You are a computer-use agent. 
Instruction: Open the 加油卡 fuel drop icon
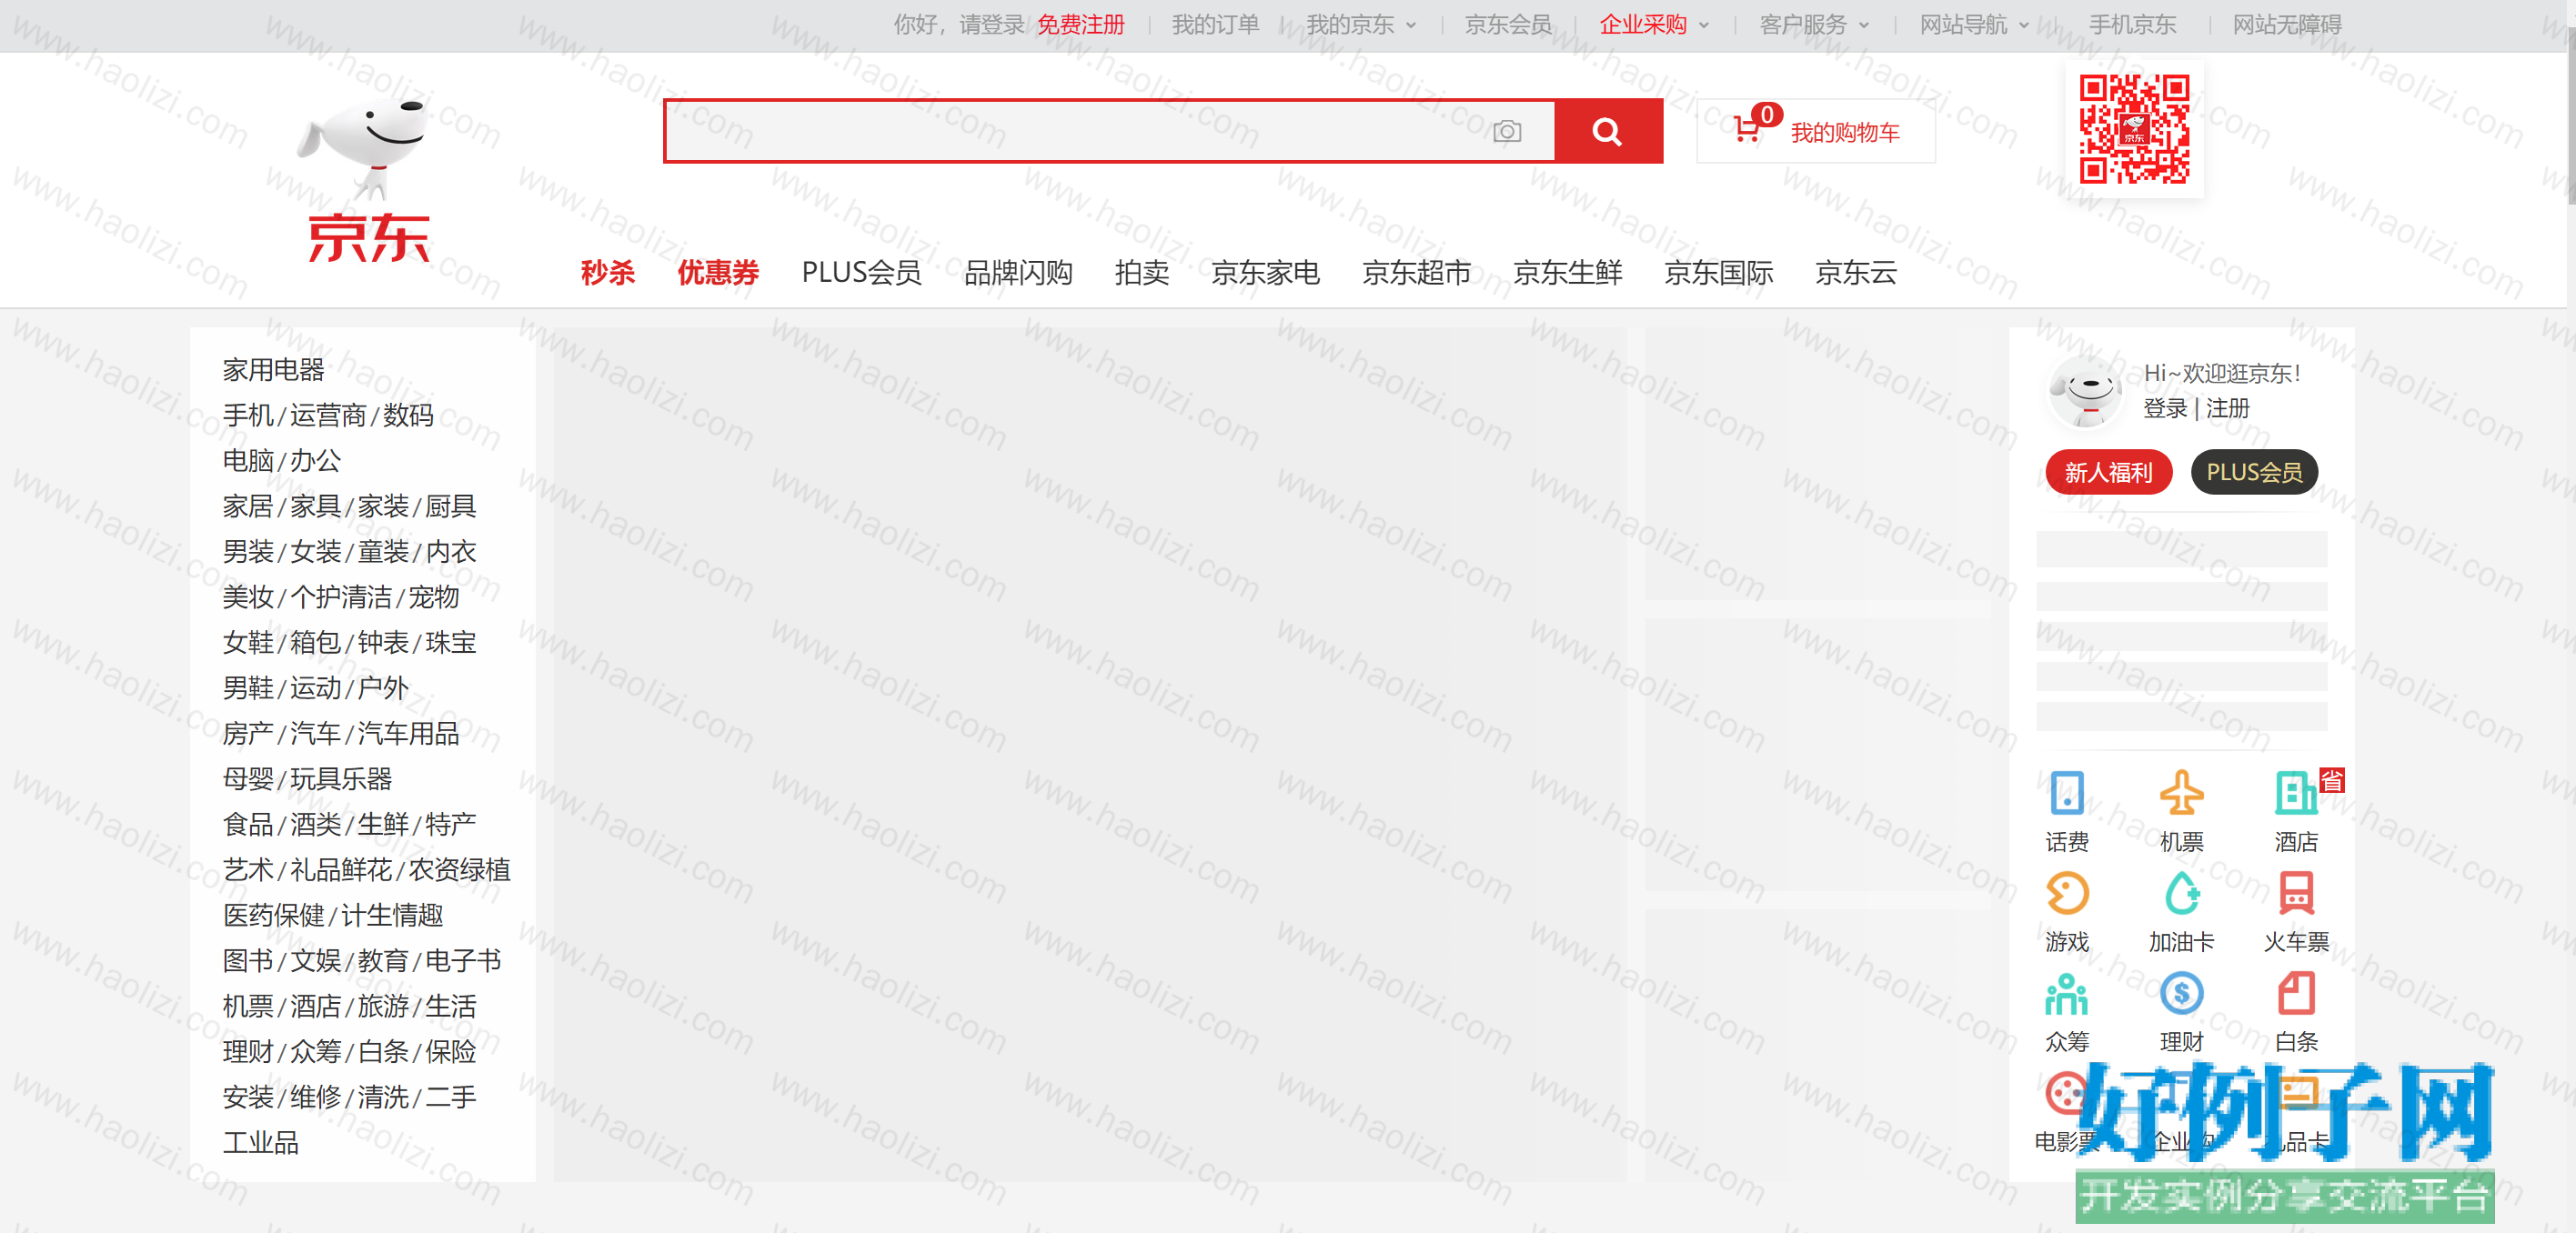click(x=2181, y=893)
